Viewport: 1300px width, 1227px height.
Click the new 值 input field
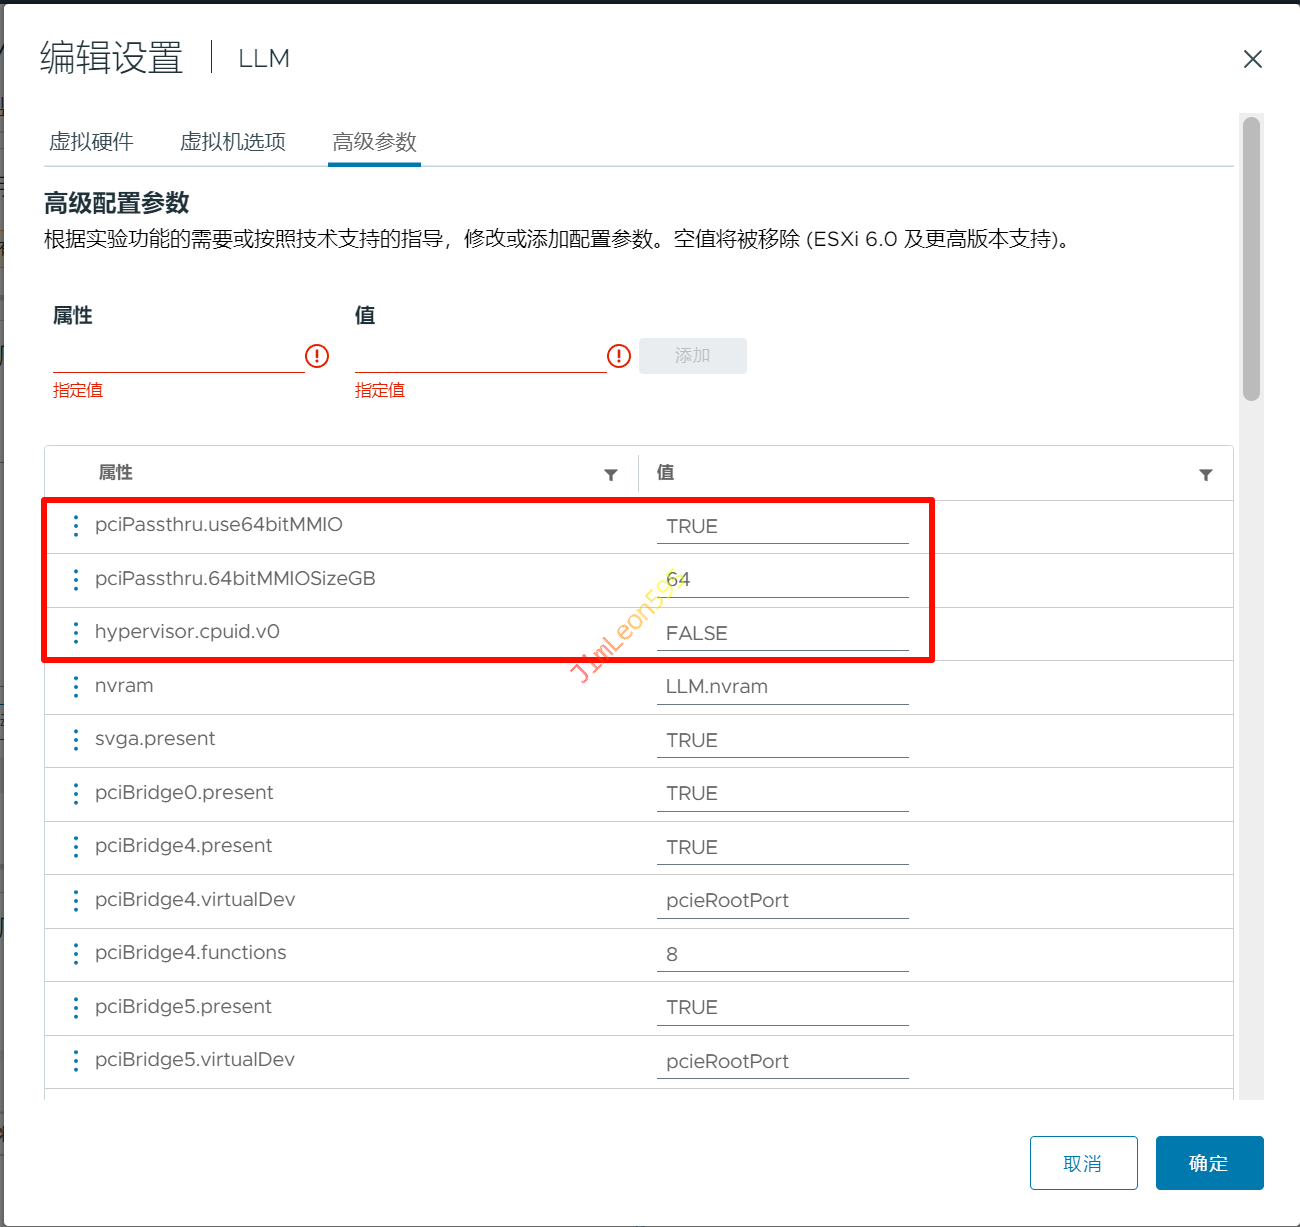point(480,356)
